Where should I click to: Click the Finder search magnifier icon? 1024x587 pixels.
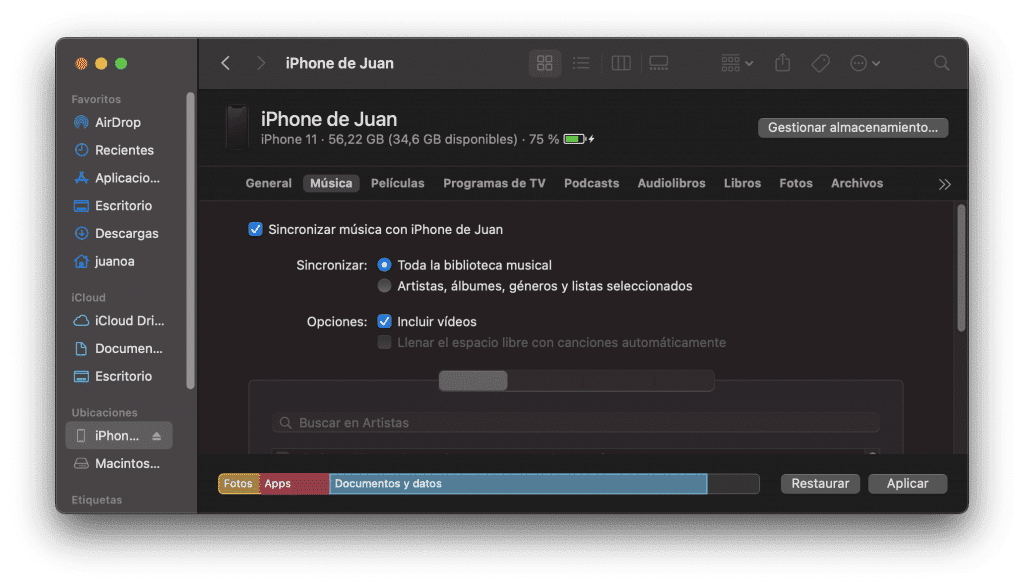tap(941, 63)
